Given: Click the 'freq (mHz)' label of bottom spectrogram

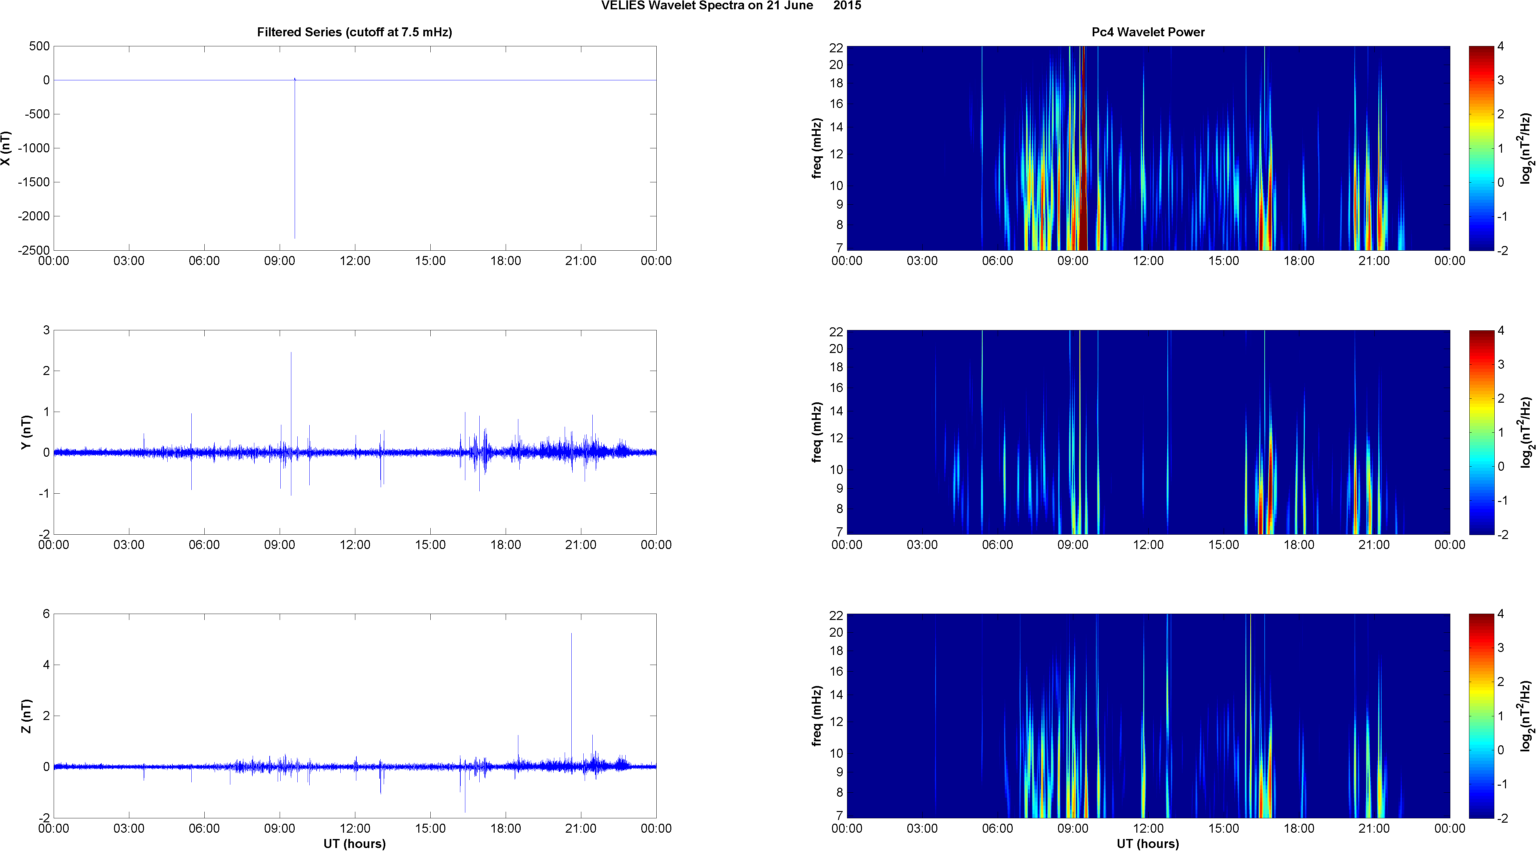Looking at the screenshot, I should click(x=817, y=716).
